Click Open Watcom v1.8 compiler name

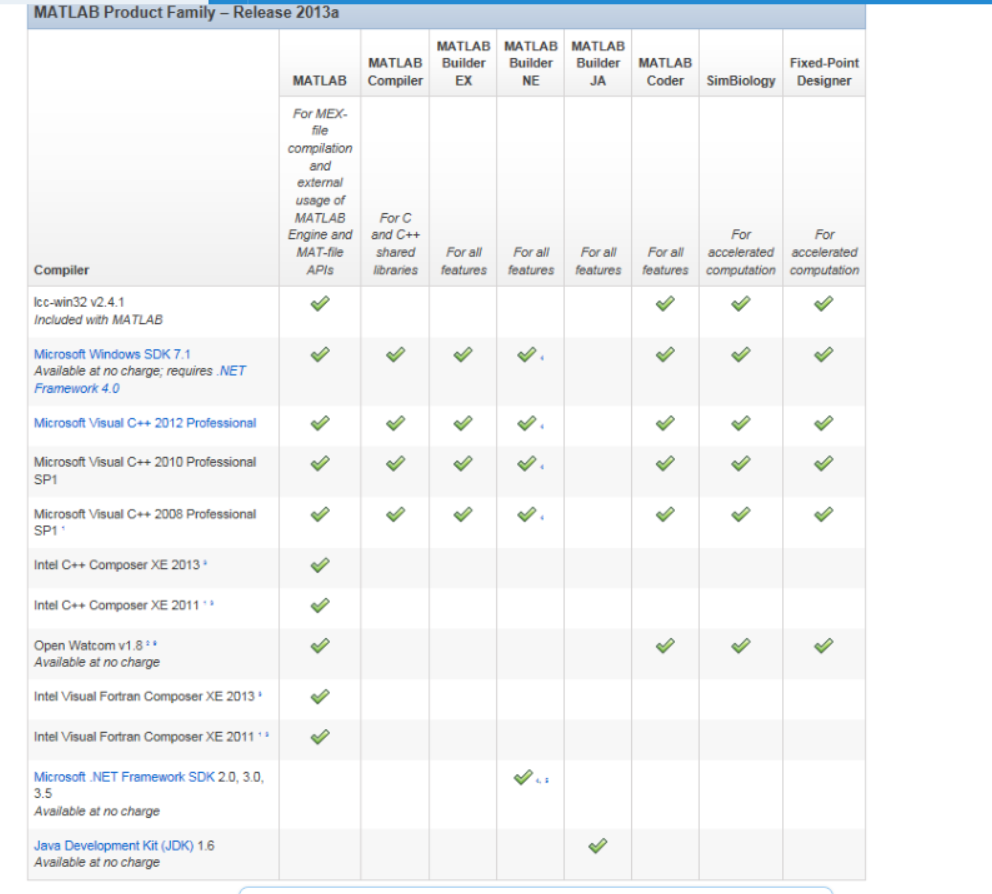(88, 645)
